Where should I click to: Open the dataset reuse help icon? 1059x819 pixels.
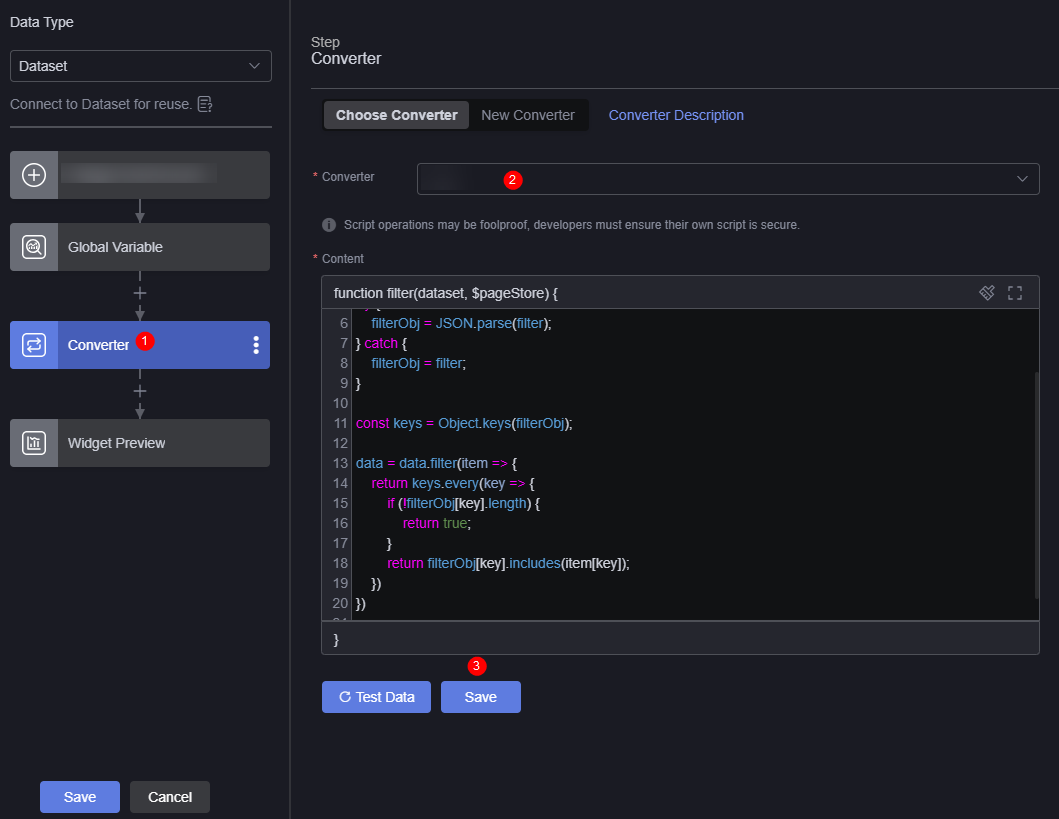tap(205, 104)
